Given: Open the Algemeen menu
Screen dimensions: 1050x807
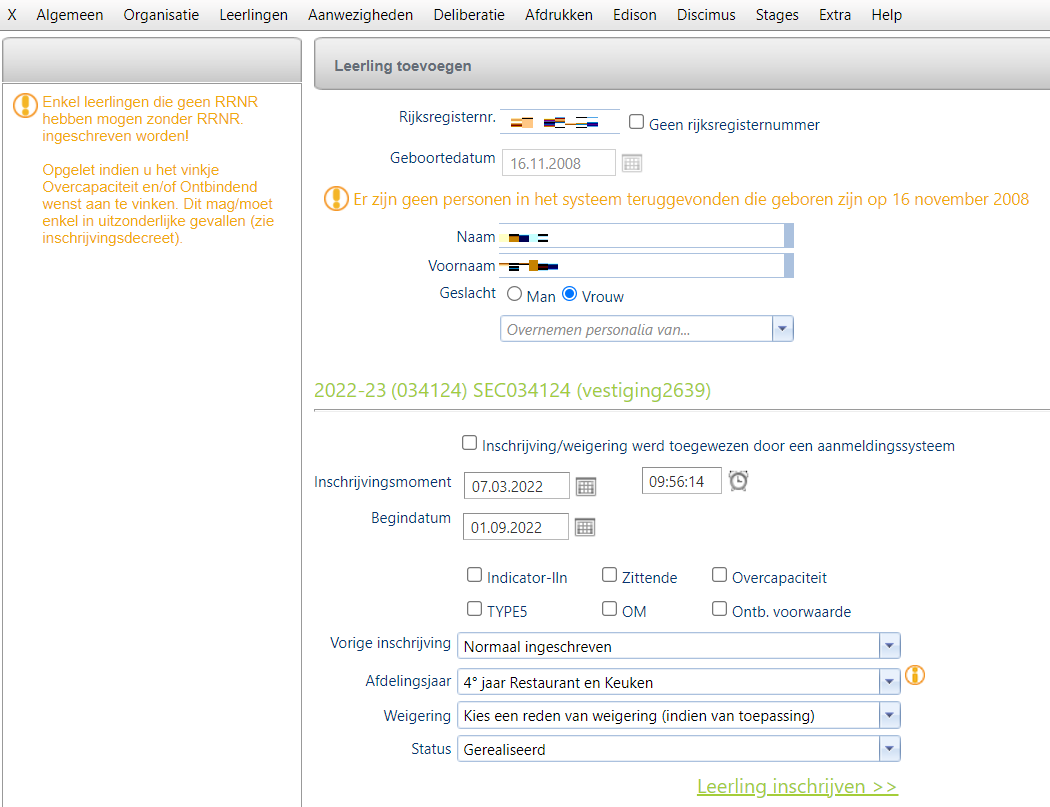Looking at the screenshot, I should click(x=70, y=15).
